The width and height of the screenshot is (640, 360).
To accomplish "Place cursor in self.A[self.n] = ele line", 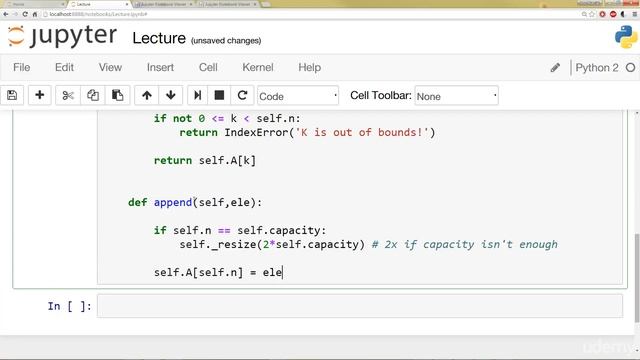I will [218, 273].
